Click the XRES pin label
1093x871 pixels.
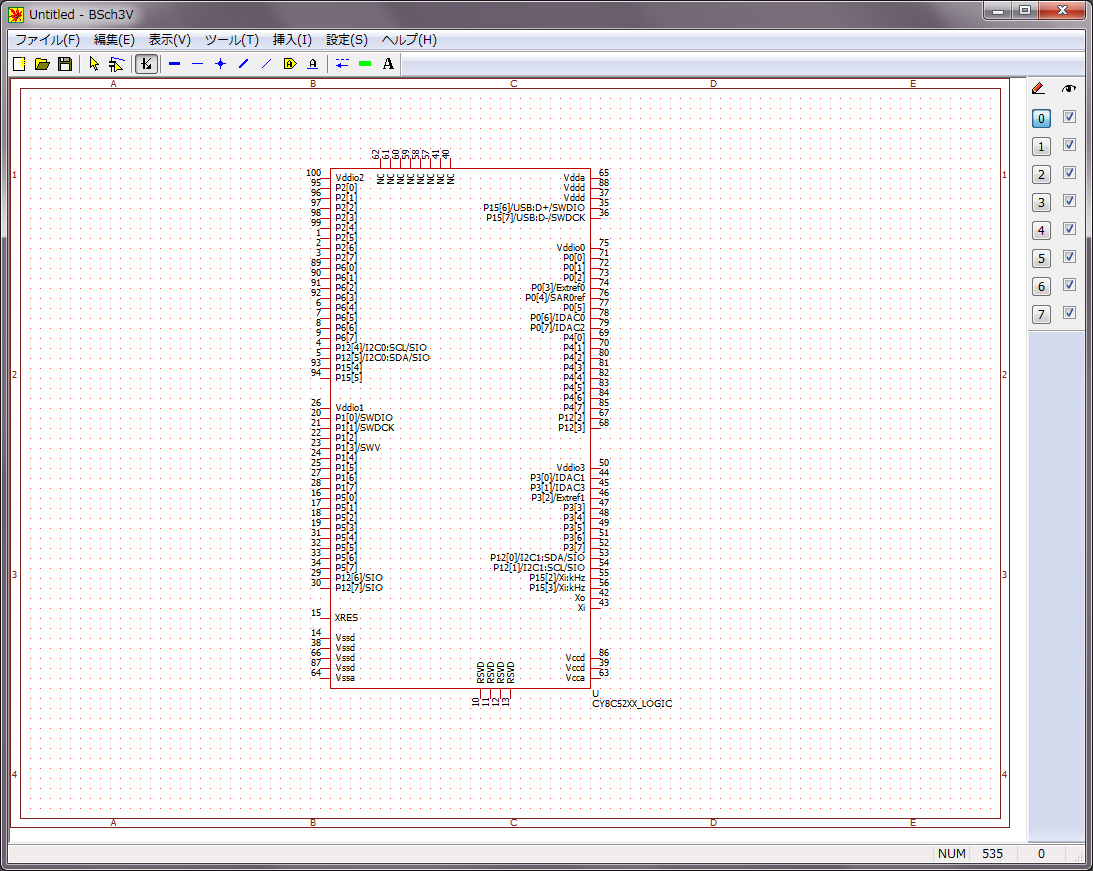pyautogui.click(x=346, y=618)
